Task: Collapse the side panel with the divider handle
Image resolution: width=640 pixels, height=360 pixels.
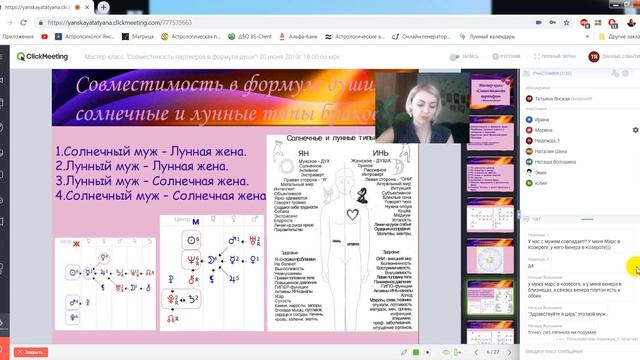Action: point(518,214)
